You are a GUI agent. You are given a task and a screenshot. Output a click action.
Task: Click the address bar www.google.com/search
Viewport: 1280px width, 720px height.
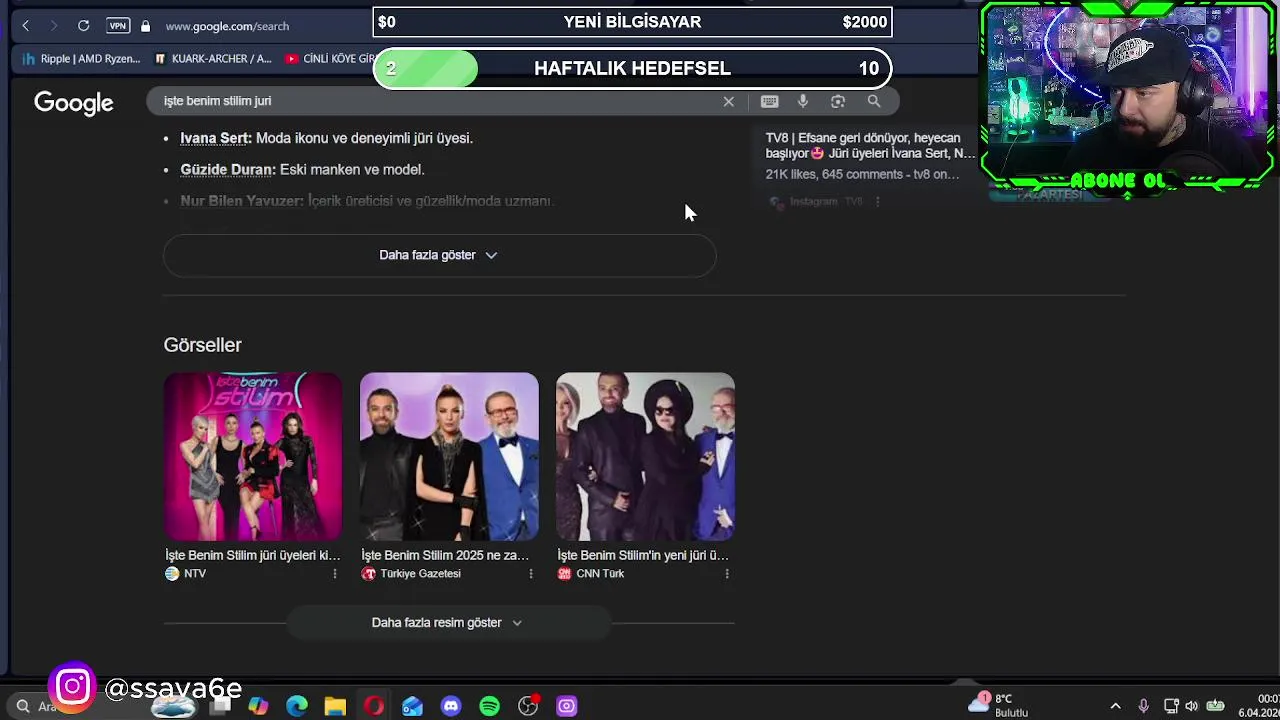point(227,26)
